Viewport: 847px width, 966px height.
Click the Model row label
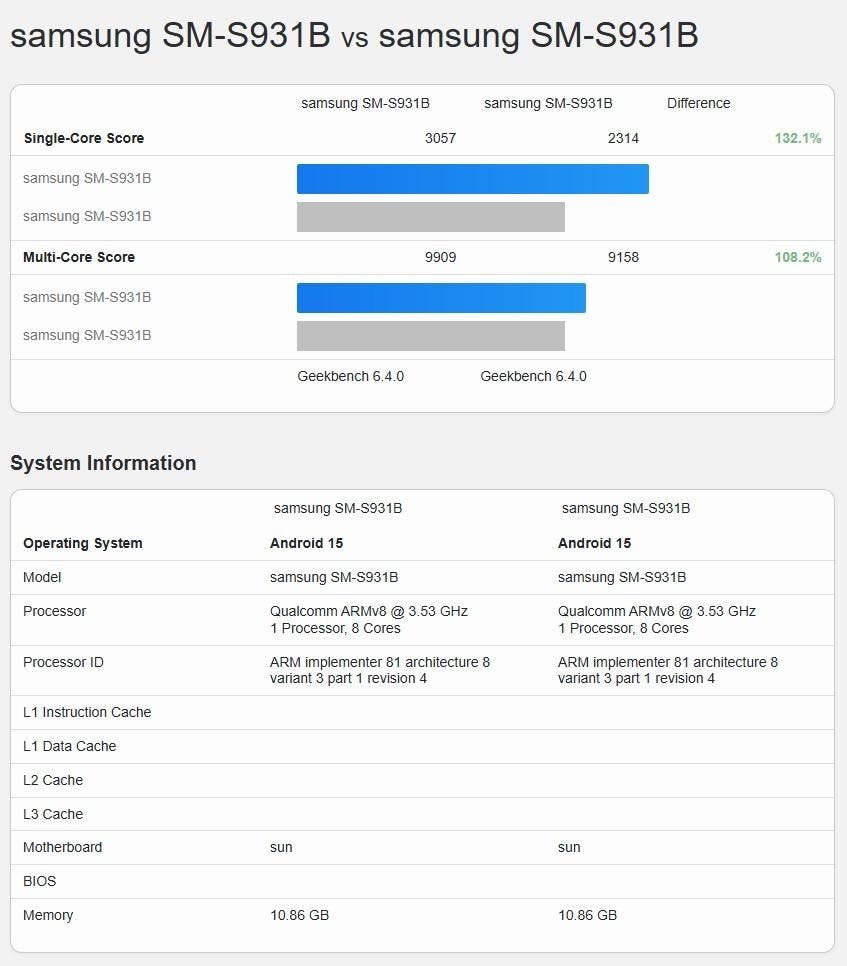[42, 577]
